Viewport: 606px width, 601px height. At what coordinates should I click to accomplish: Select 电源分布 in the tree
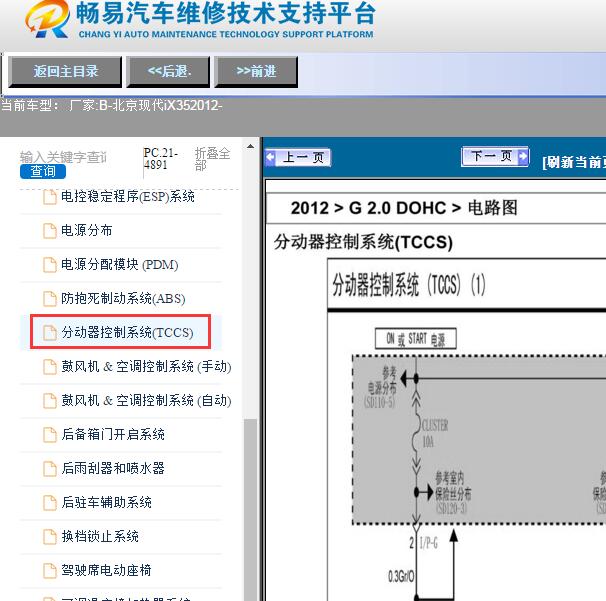point(87,231)
